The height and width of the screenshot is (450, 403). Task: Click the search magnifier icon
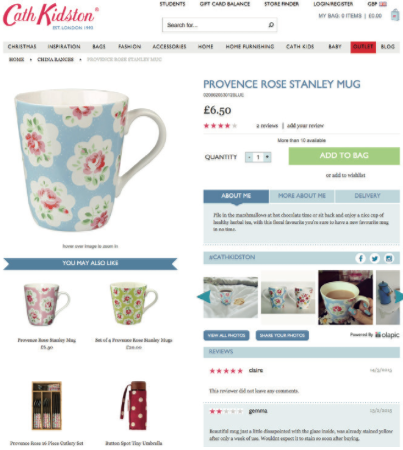pos(271,25)
